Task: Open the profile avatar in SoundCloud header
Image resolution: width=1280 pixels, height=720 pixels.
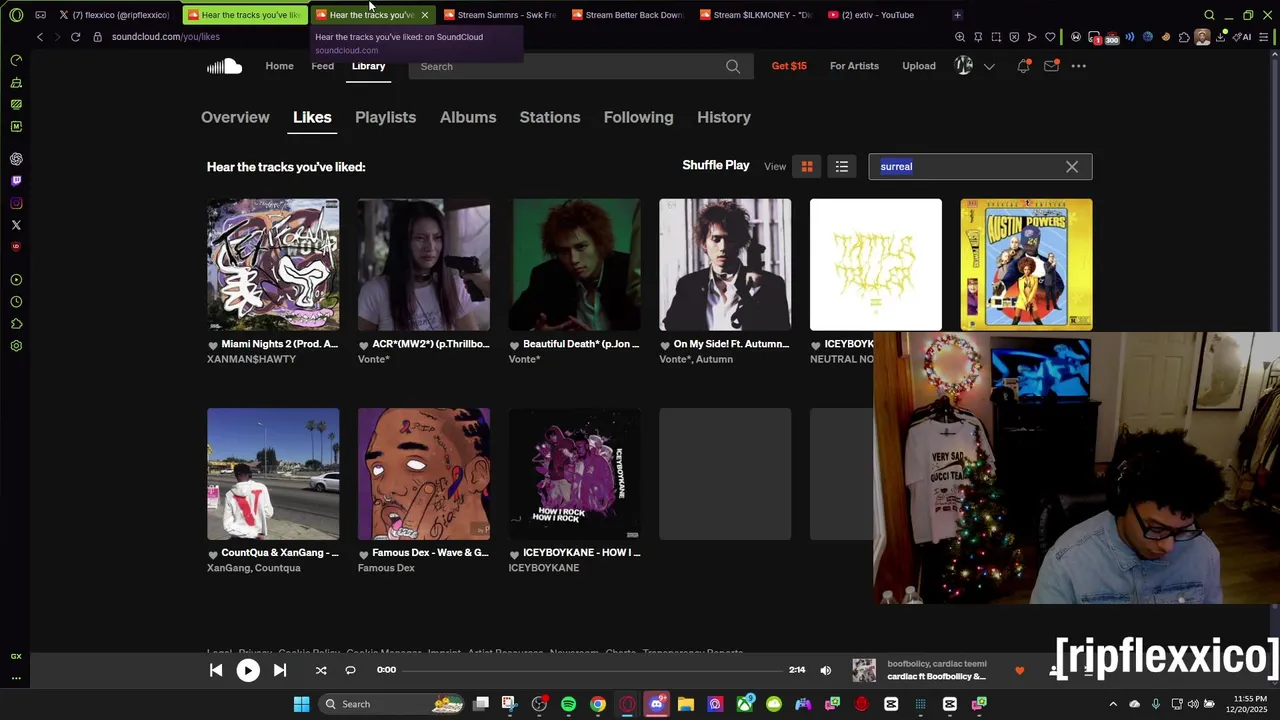Action: tap(964, 66)
